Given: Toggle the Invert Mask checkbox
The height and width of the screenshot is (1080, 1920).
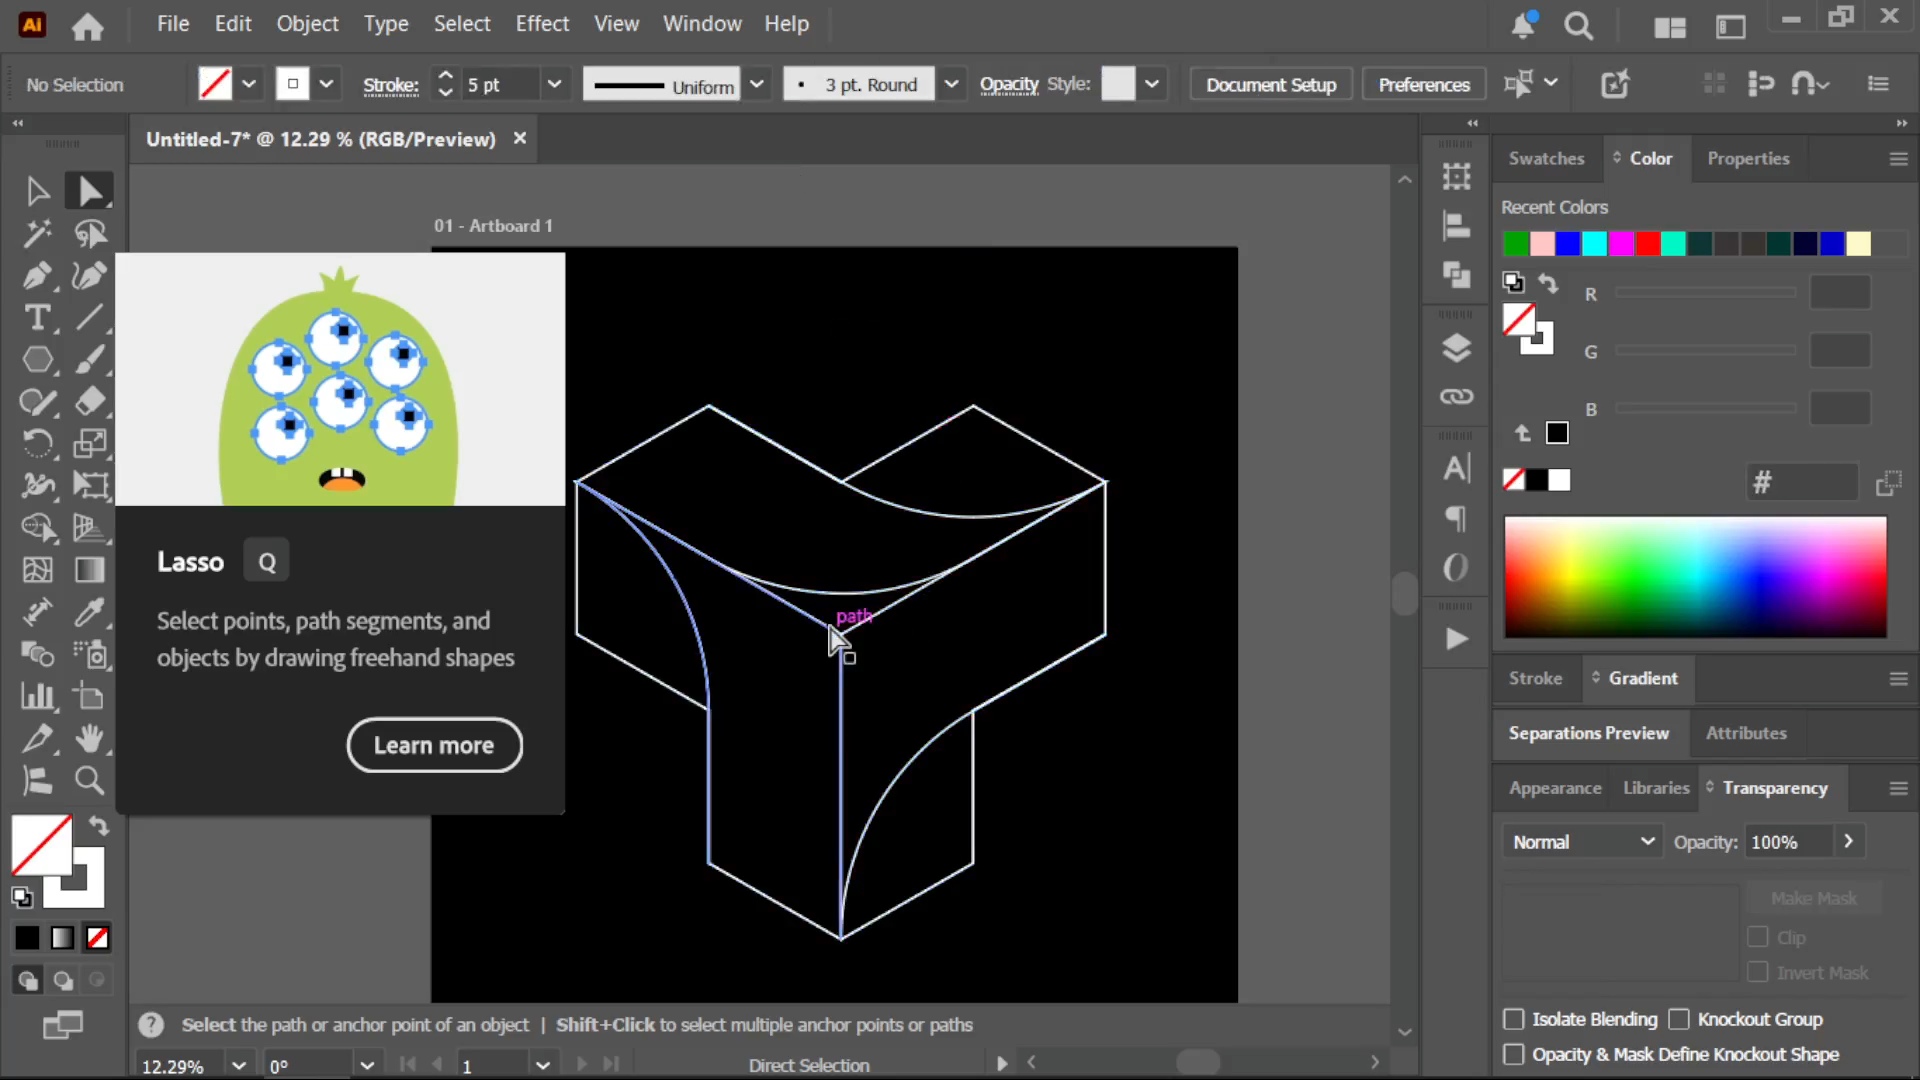Looking at the screenshot, I should coord(1757,972).
